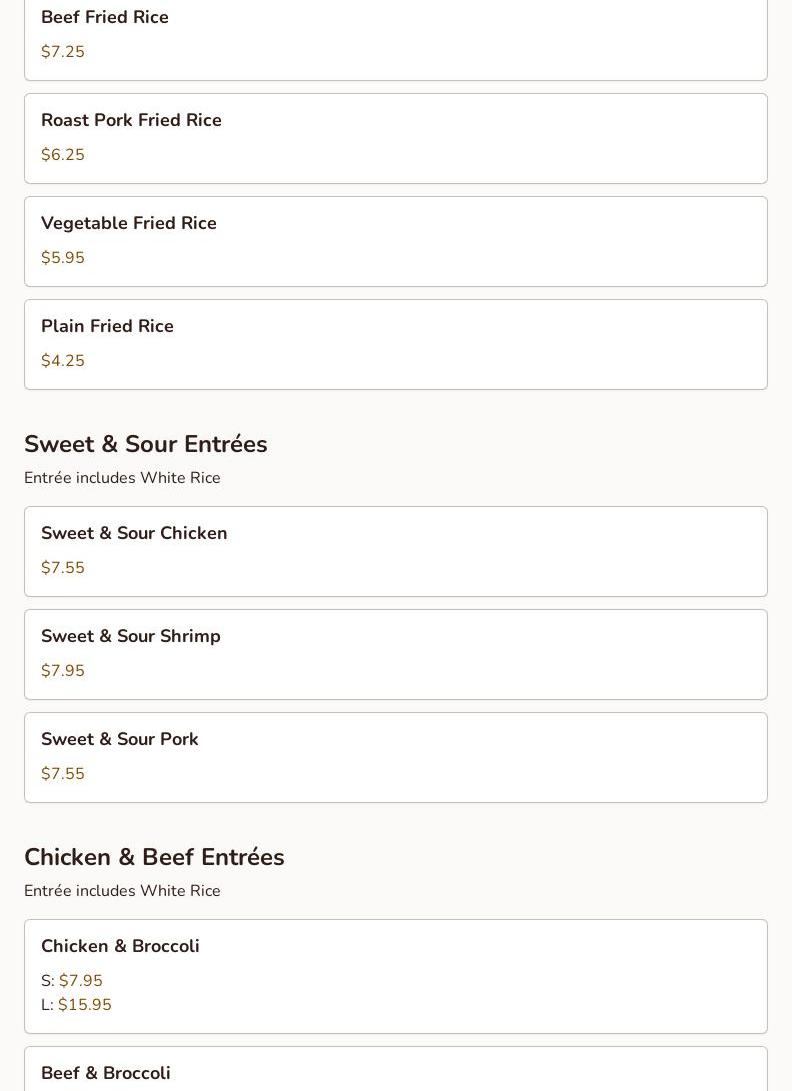Select the Beef & Broccoli item

coord(395,1069)
